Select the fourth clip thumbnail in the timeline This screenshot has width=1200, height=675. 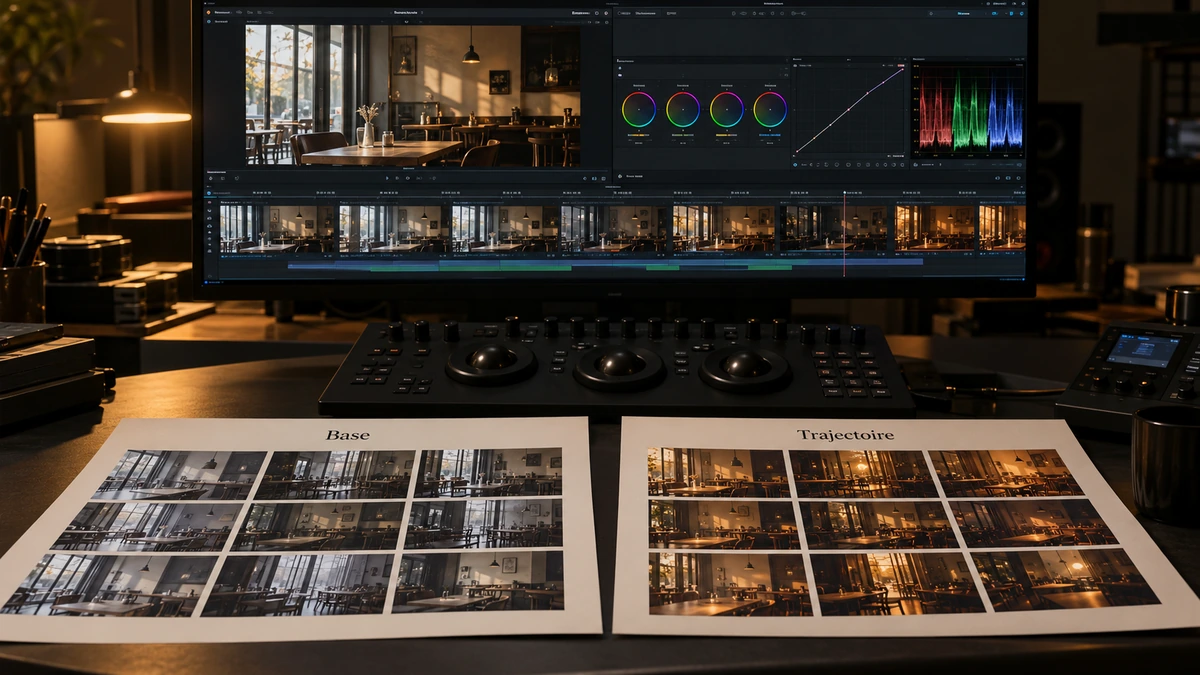click(613, 229)
